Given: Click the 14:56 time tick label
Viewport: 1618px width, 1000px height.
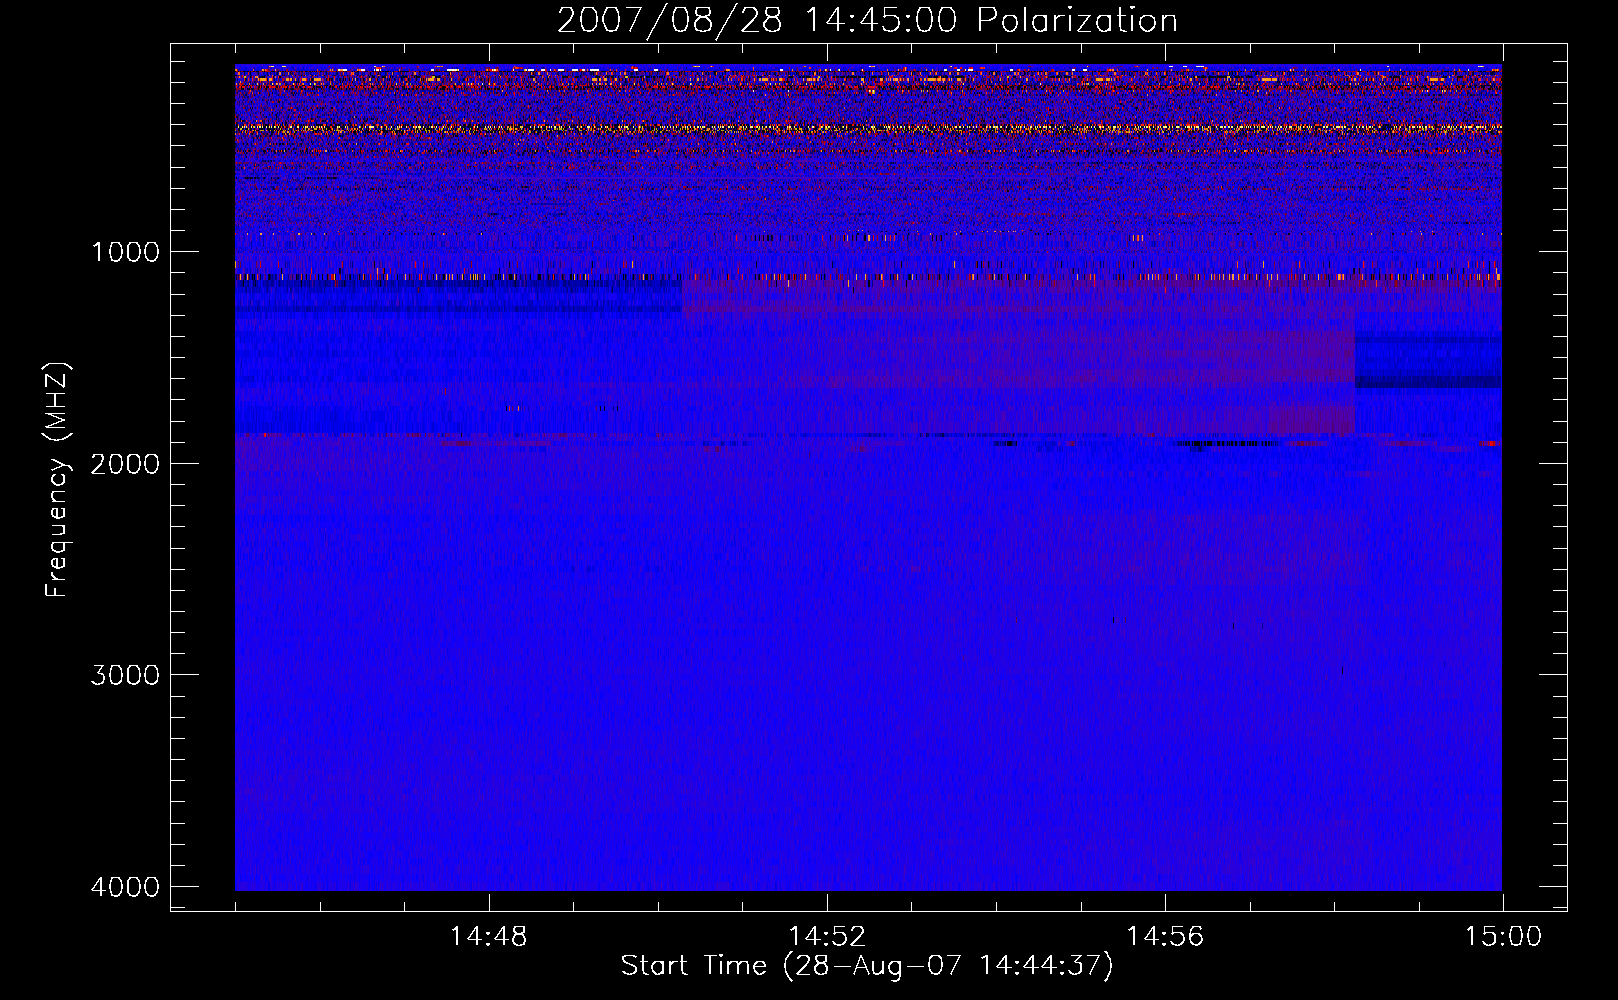Looking at the screenshot, I should (1165, 937).
